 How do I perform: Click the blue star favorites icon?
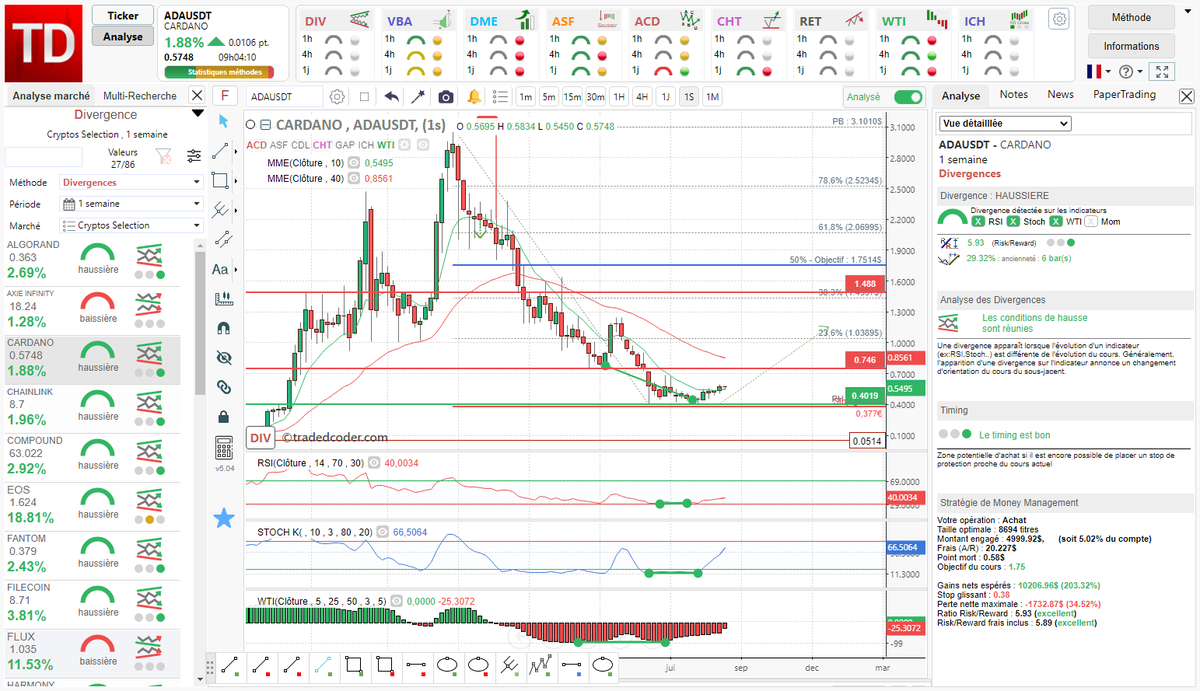click(x=224, y=517)
